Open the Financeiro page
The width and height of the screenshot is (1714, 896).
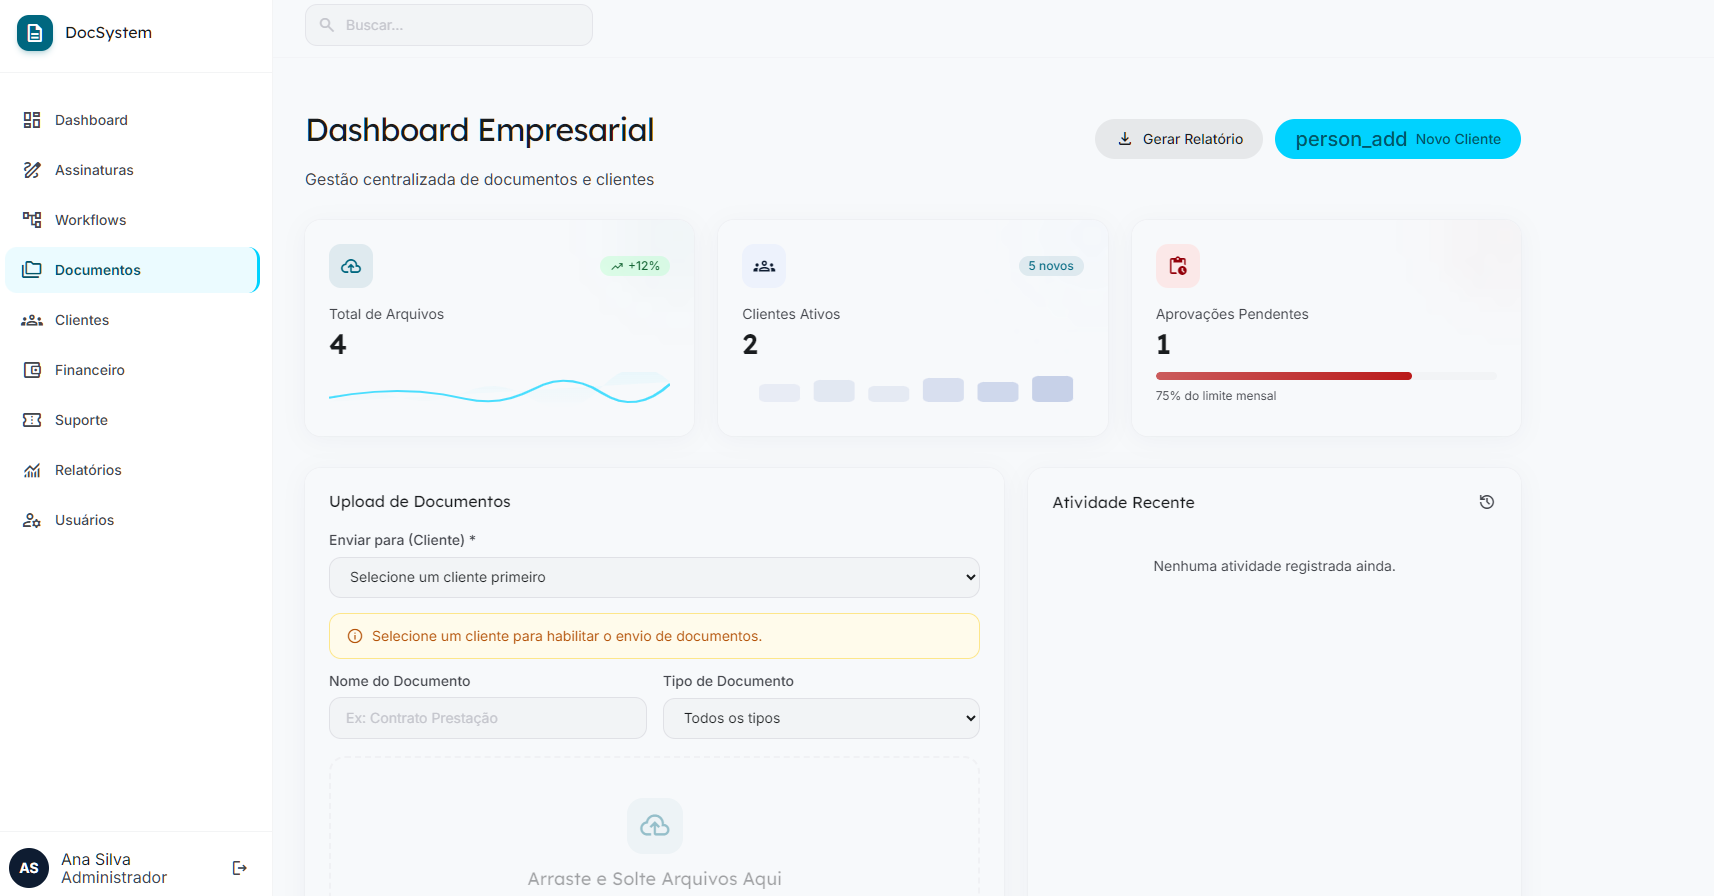[132, 370]
